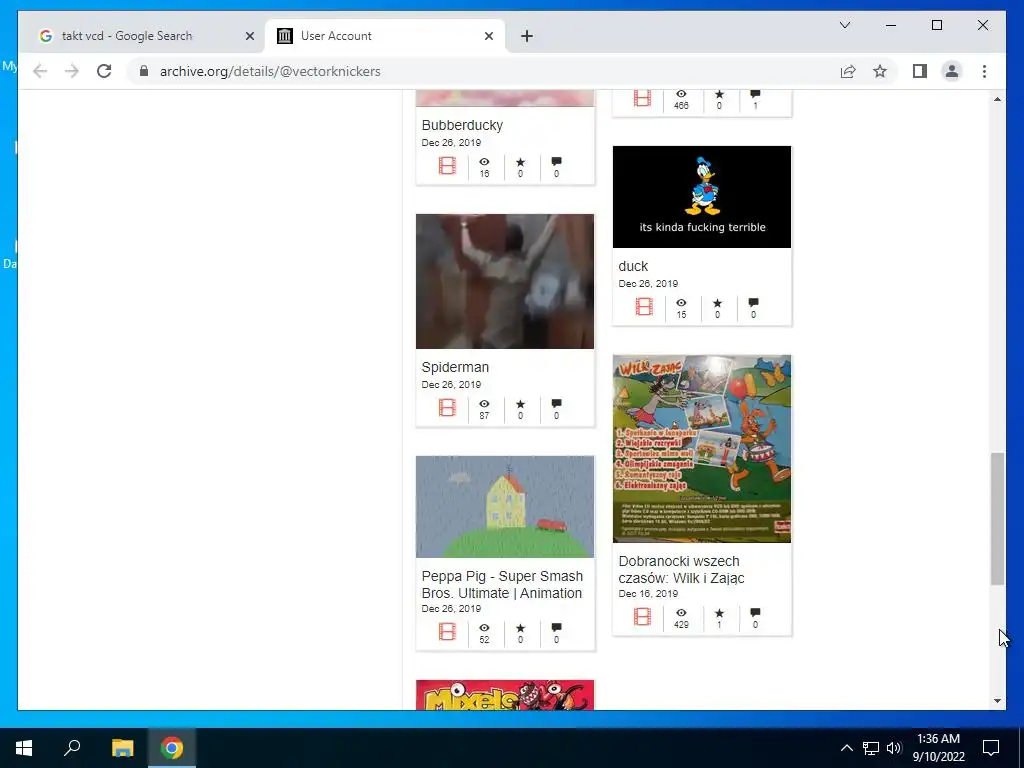Open the notification center icon
Screen dimensions: 1024x768
click(x=991, y=748)
